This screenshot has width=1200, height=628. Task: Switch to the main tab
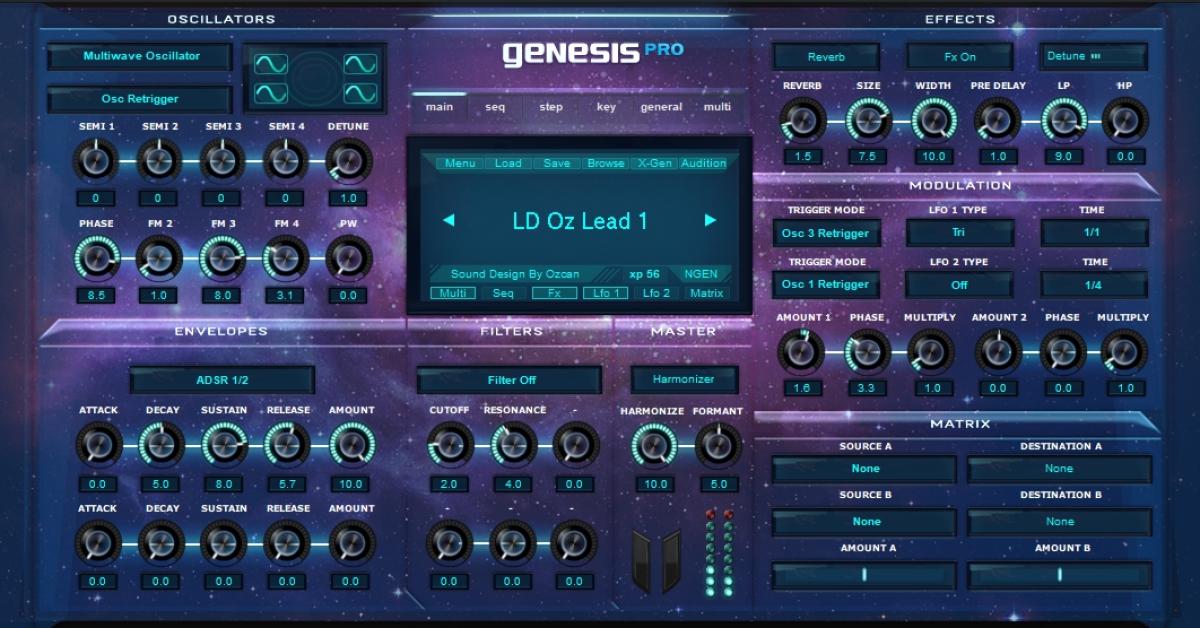tap(439, 107)
